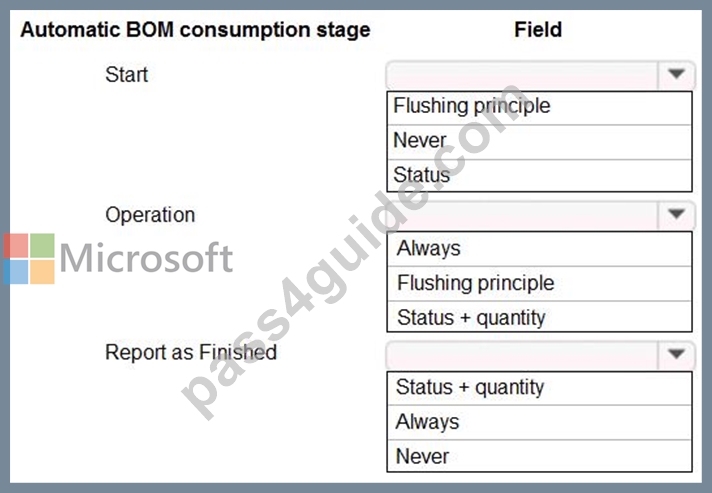
Task: Click the Start field input box
Action: (522, 75)
